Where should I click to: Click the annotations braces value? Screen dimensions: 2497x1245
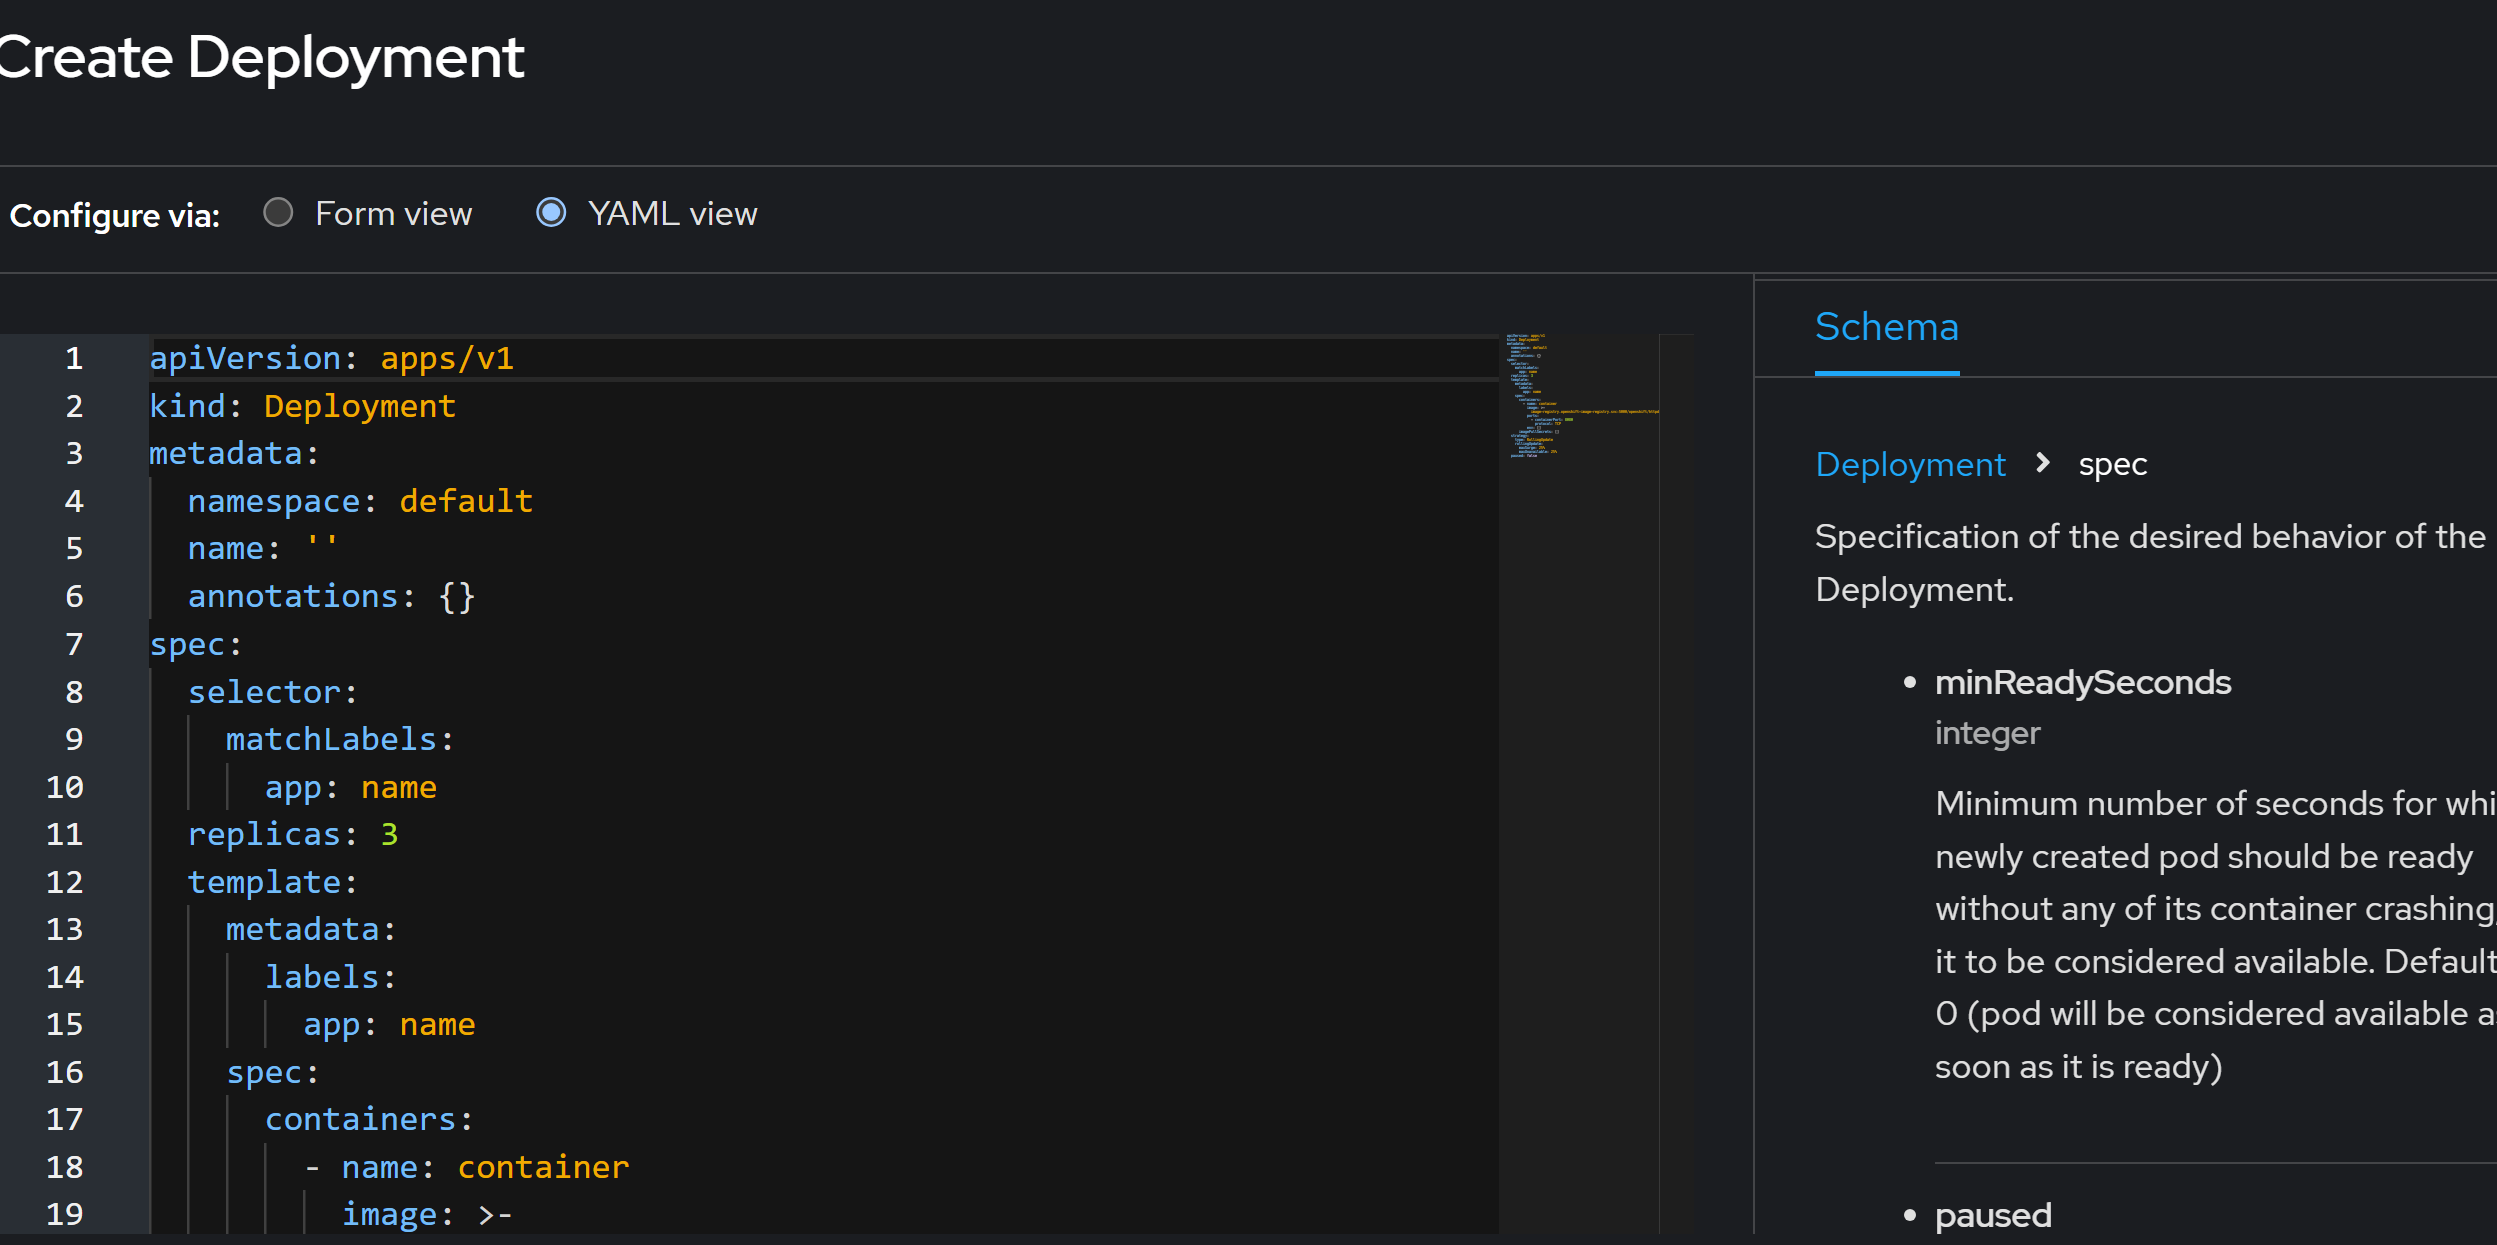coord(457,597)
